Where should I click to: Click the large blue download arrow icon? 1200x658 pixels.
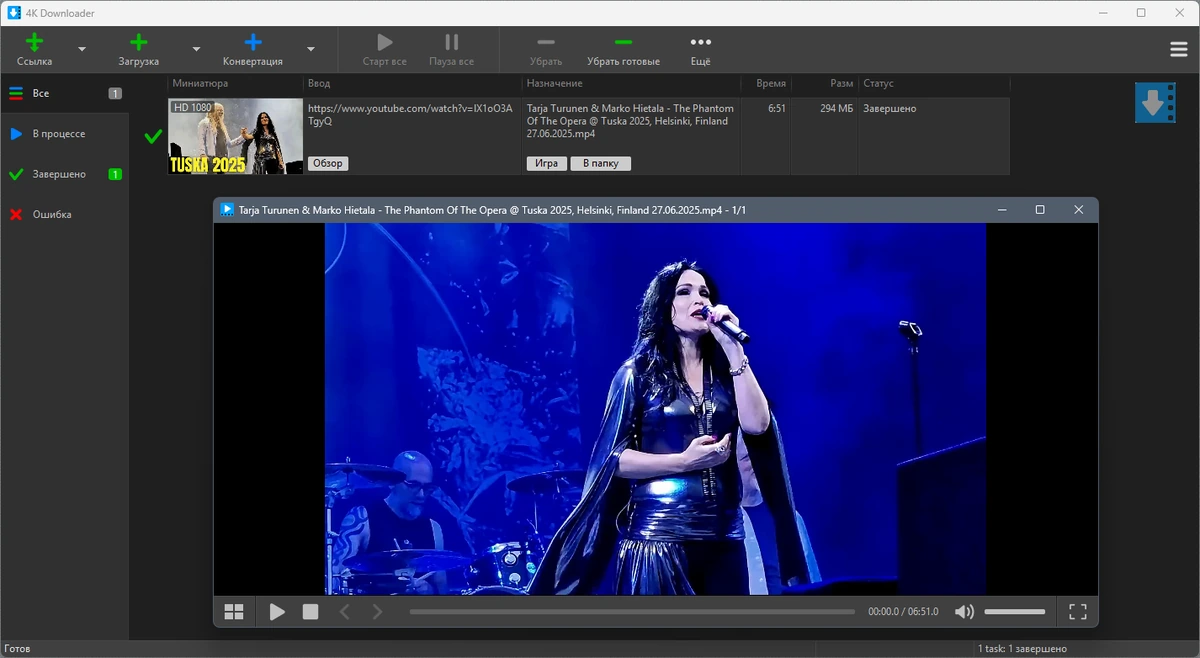1155,103
